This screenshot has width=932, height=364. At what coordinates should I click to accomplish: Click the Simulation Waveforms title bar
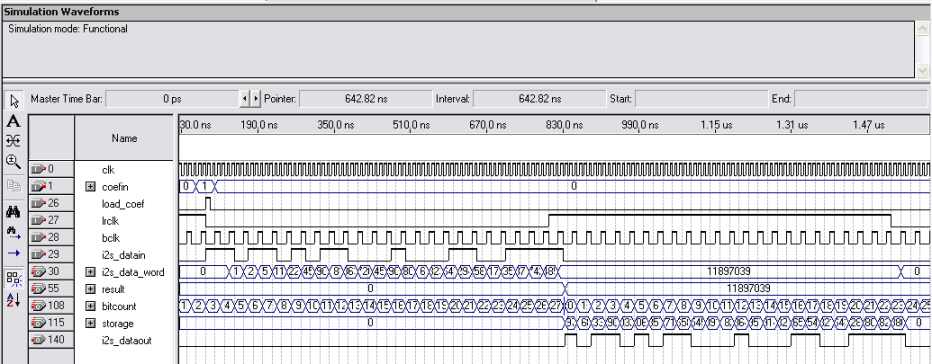465,11
